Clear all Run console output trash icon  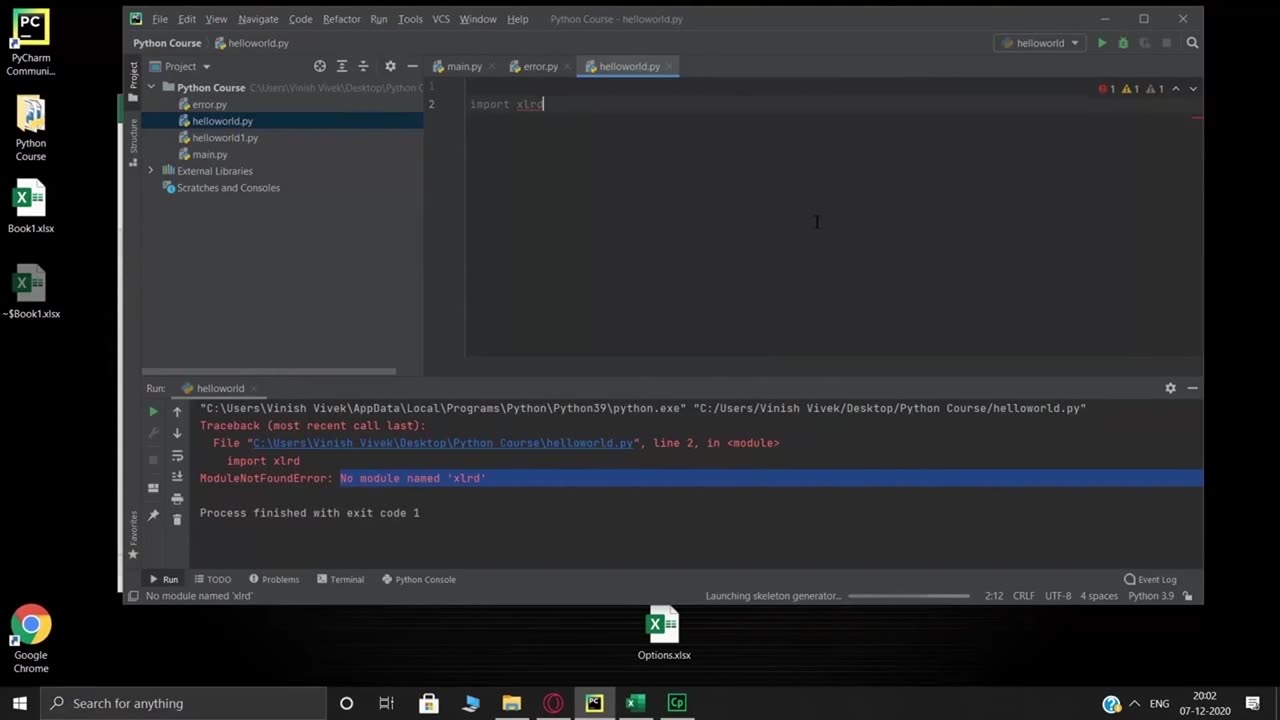point(177,519)
